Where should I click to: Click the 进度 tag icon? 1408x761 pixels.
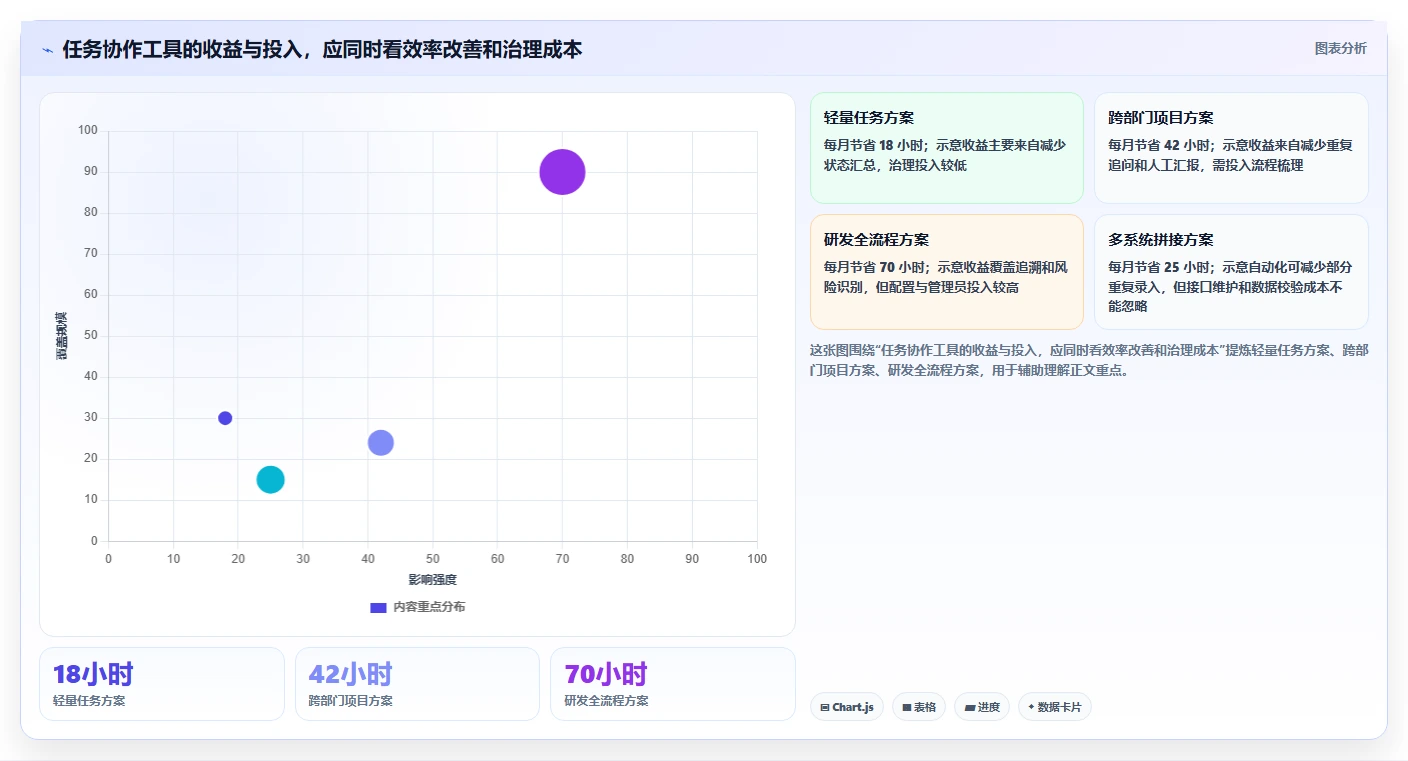[970, 707]
